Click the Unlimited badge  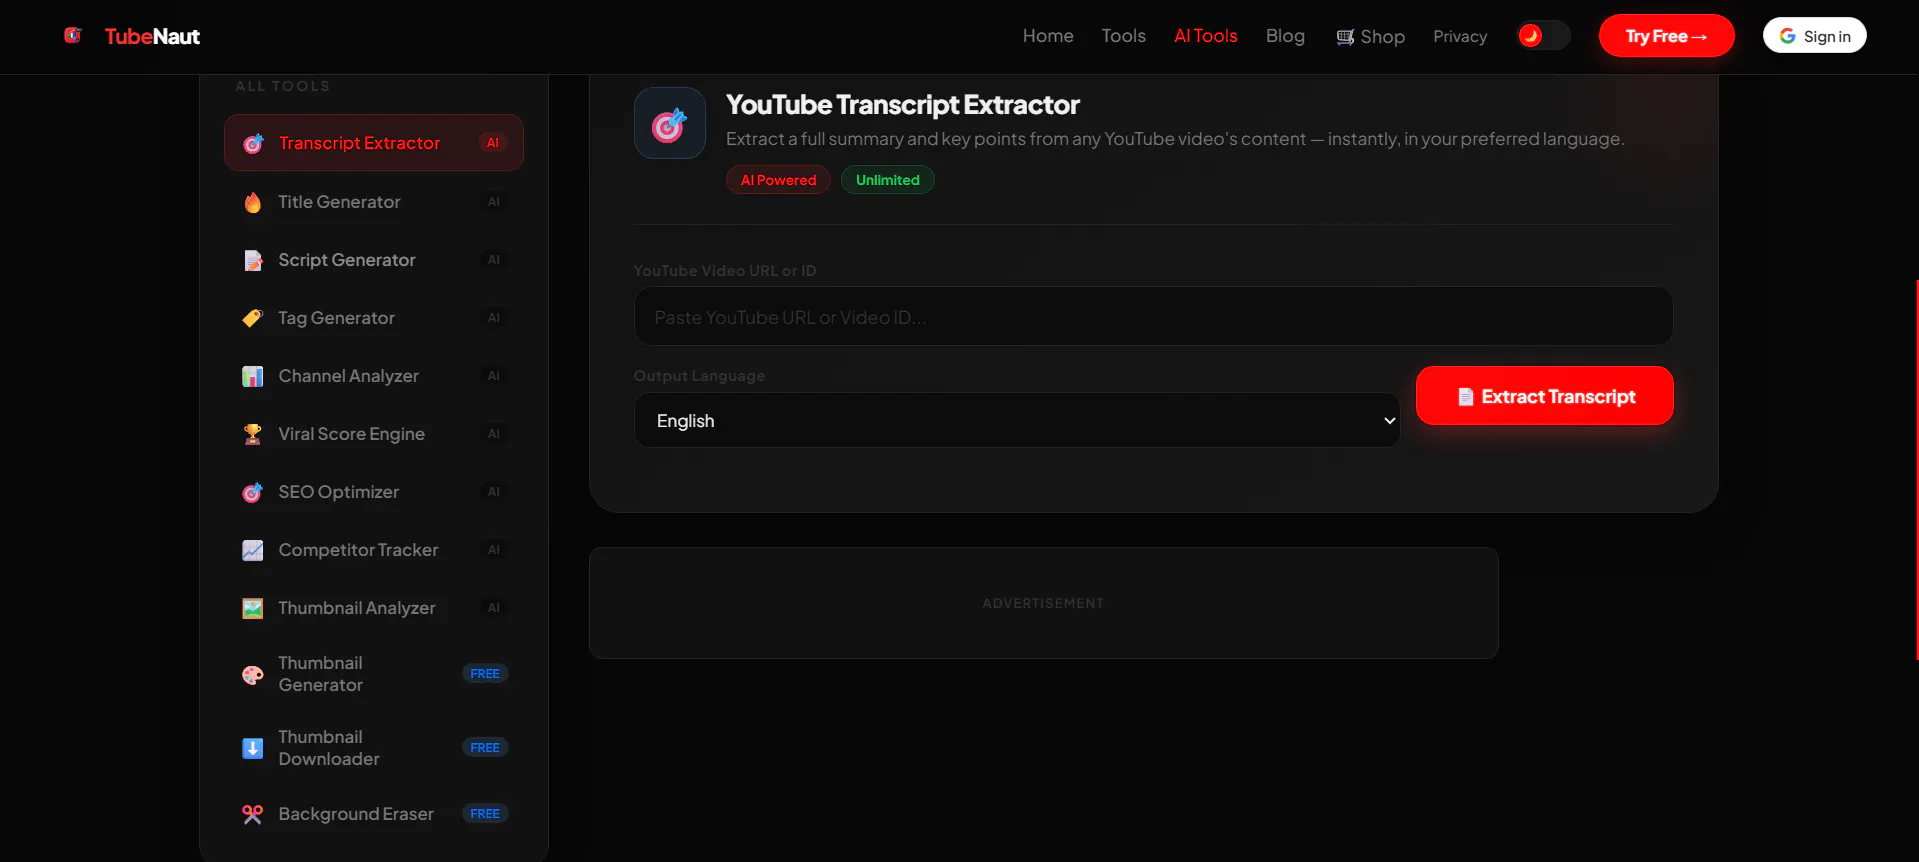(x=888, y=180)
